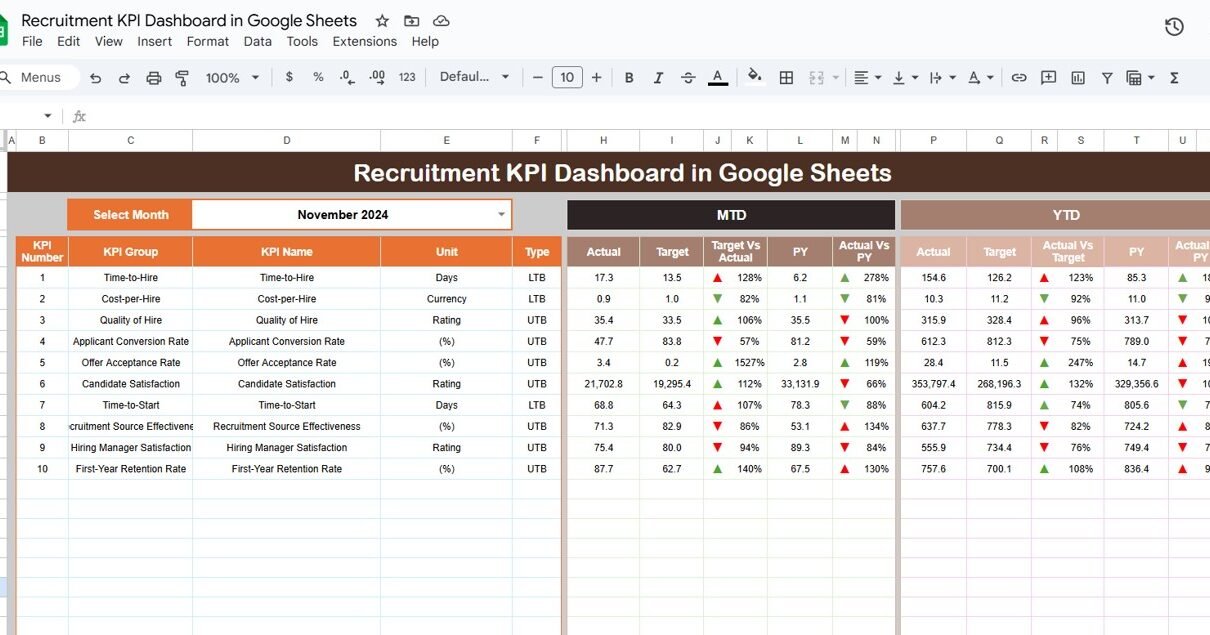The width and height of the screenshot is (1210, 635).
Task: Open text rotation dropdown
Action: 980,77
